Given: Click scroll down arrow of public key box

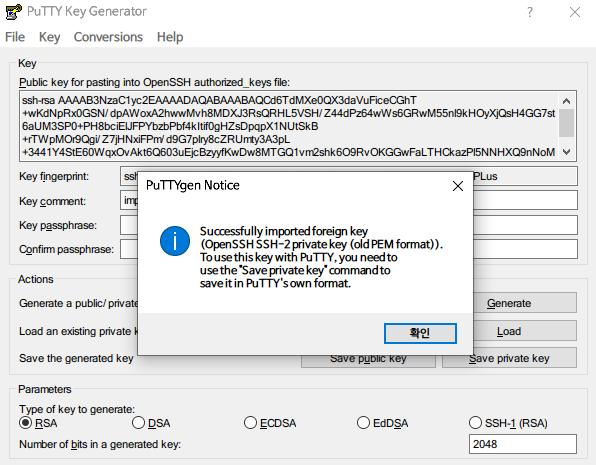Looking at the screenshot, I should tap(566, 152).
